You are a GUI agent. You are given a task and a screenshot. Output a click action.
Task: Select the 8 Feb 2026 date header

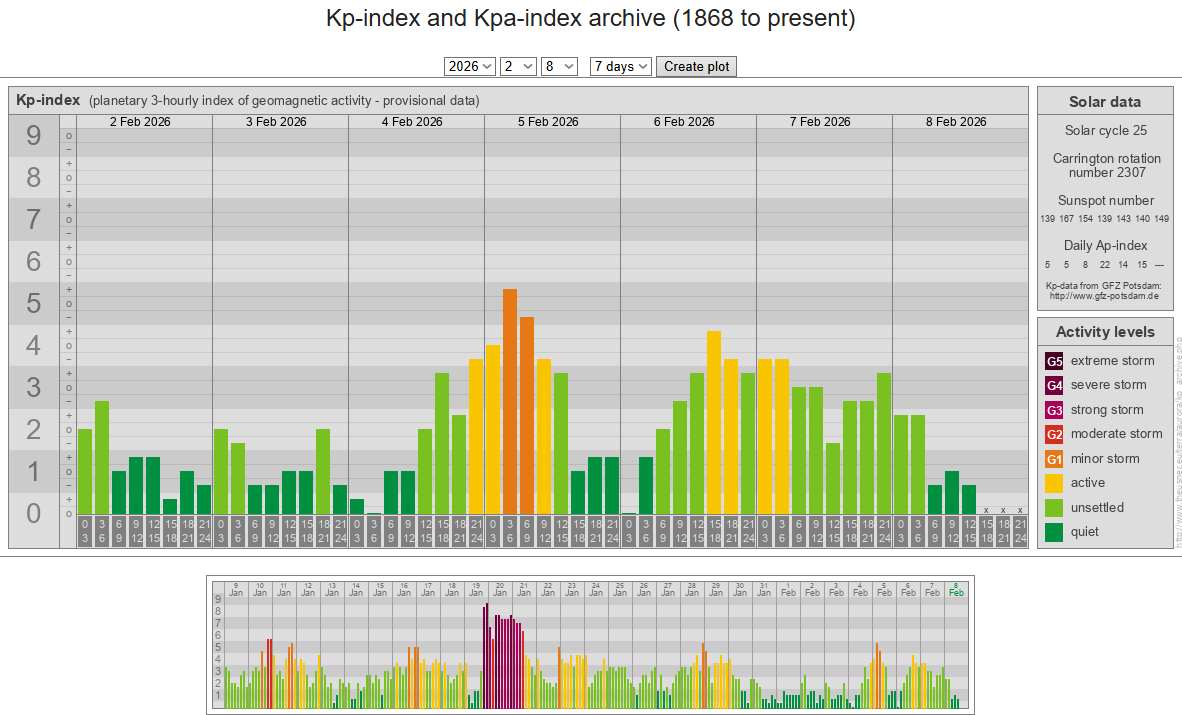click(956, 122)
